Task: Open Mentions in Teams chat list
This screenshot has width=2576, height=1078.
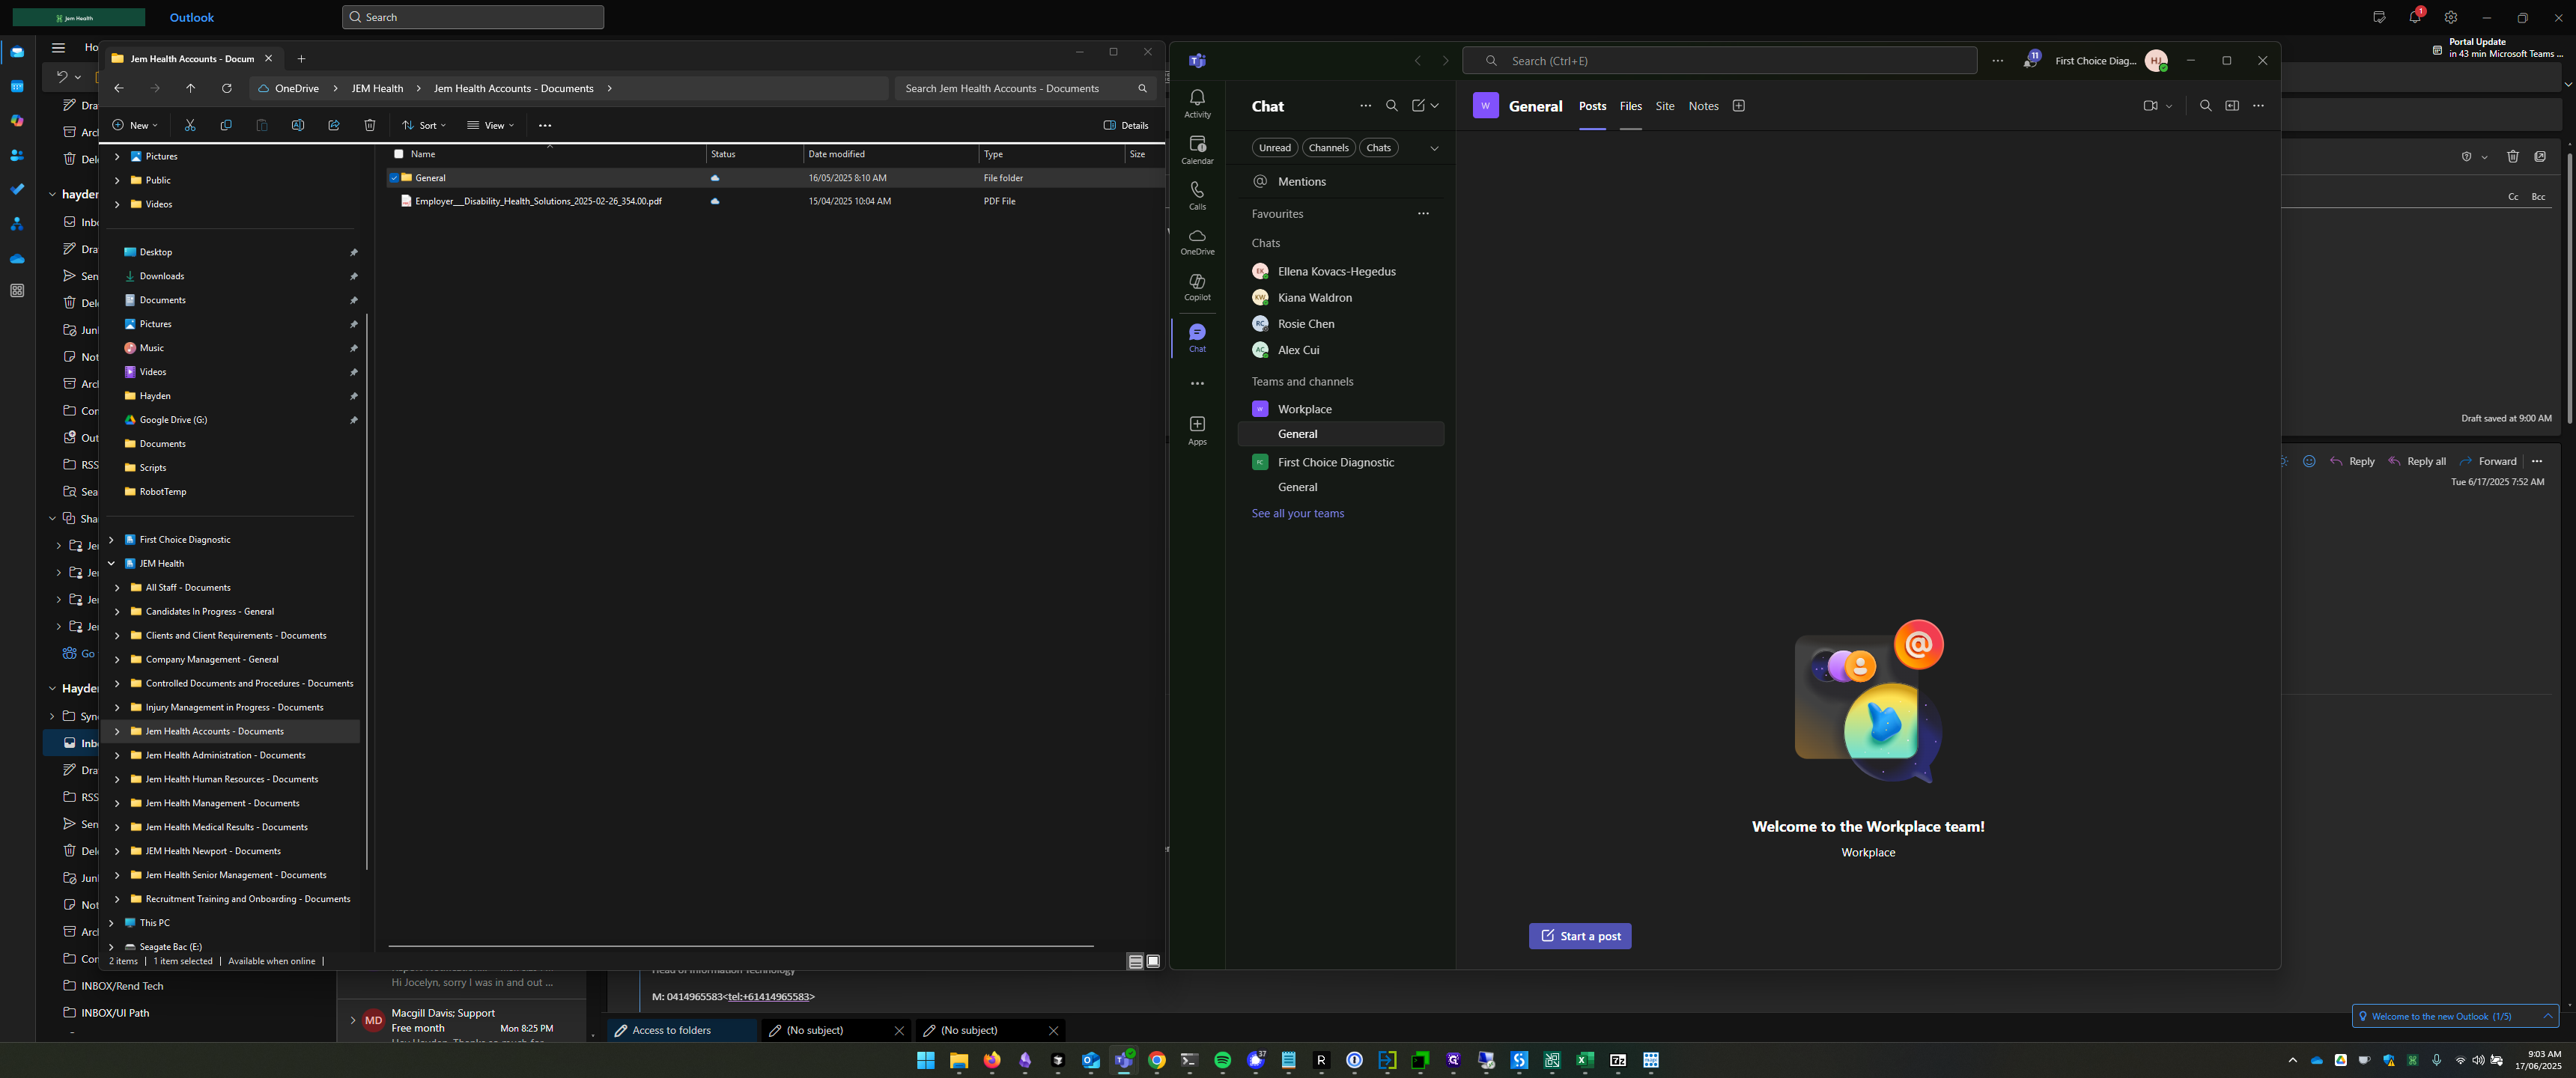Action: pos(1341,181)
